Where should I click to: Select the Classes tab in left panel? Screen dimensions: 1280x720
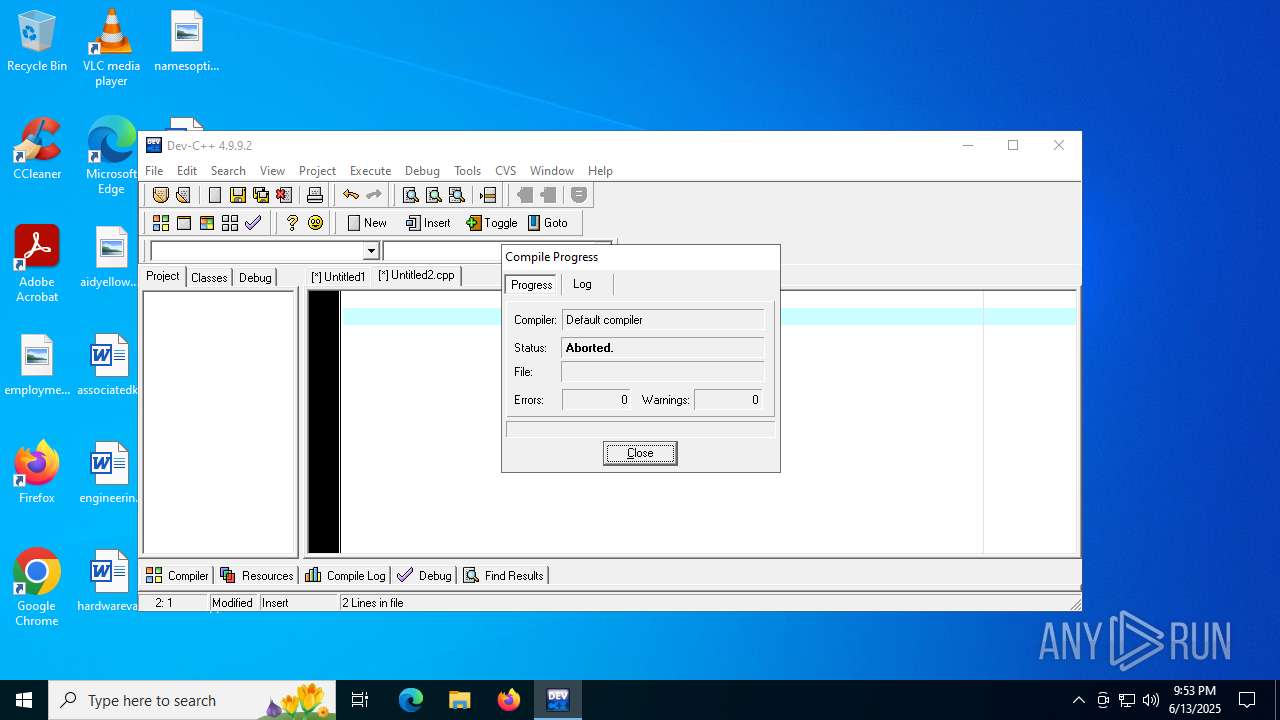click(209, 278)
